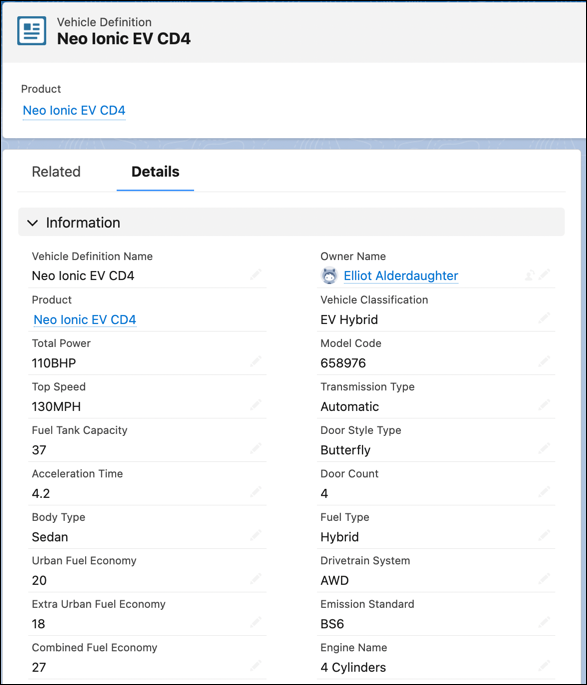Click edit pencil for Emission Standard
Viewport: 587px width, 685px height.
coord(544,623)
